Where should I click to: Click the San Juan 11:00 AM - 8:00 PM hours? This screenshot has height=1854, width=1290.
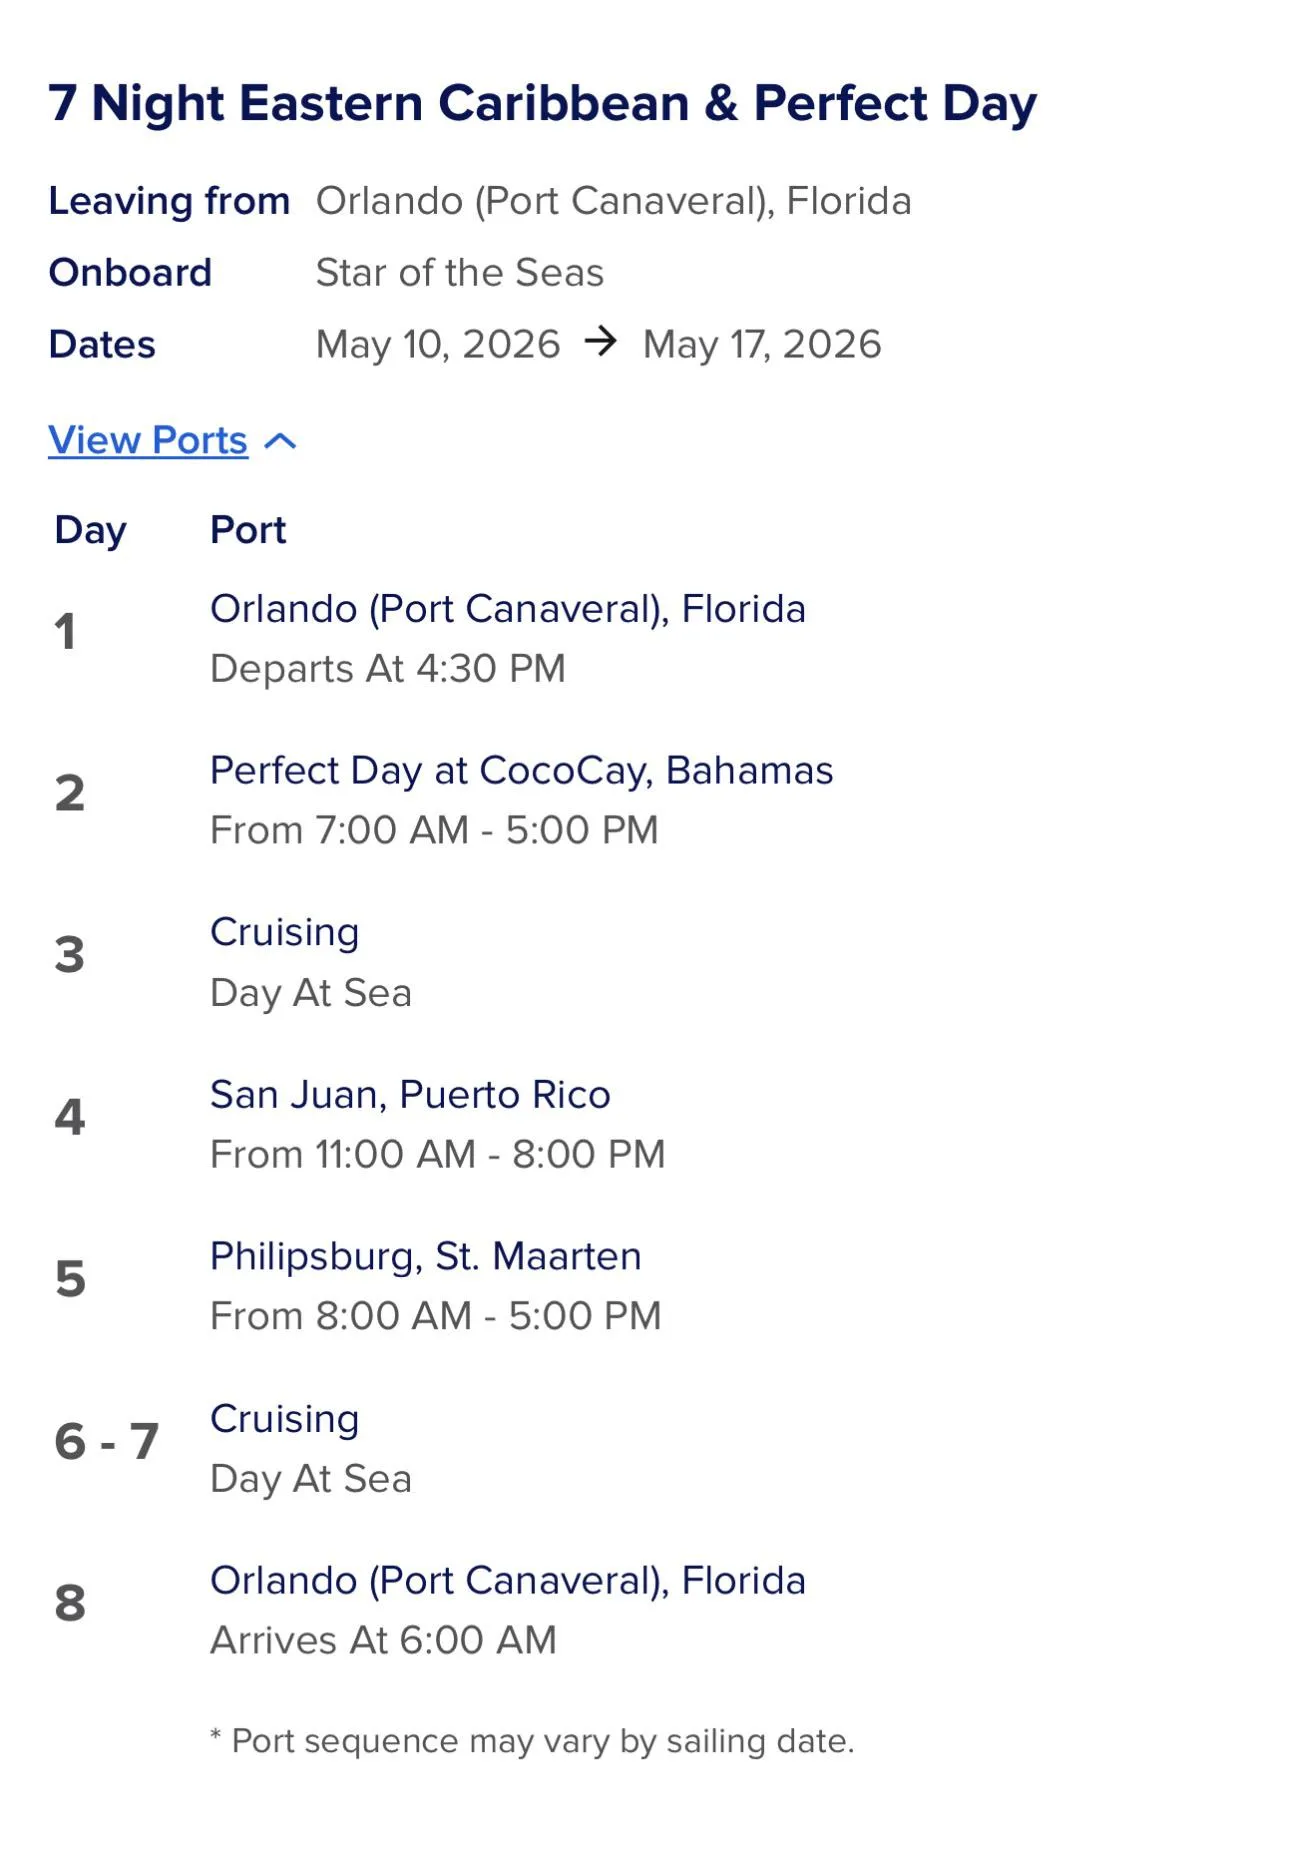(437, 1155)
